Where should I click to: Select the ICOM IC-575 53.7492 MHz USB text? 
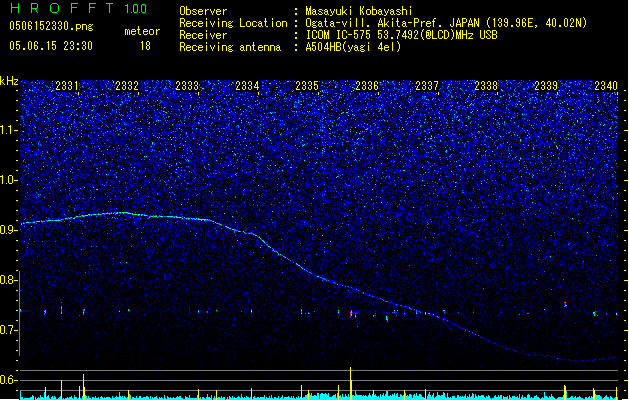401,35
